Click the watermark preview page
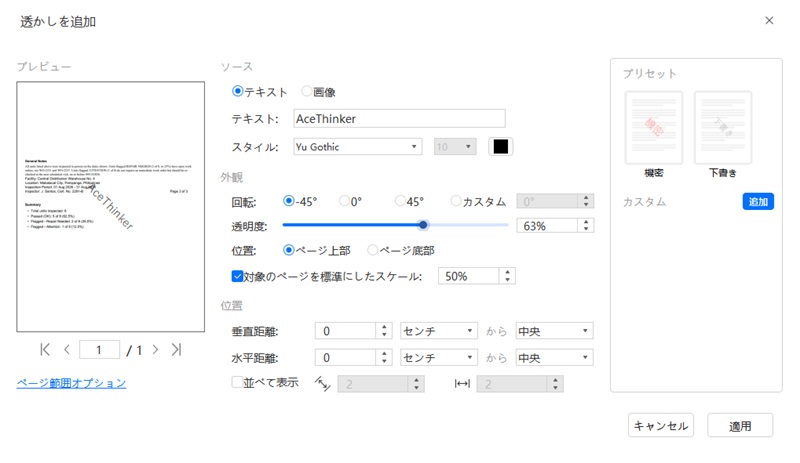This screenshot has height=463, width=800. 111,207
